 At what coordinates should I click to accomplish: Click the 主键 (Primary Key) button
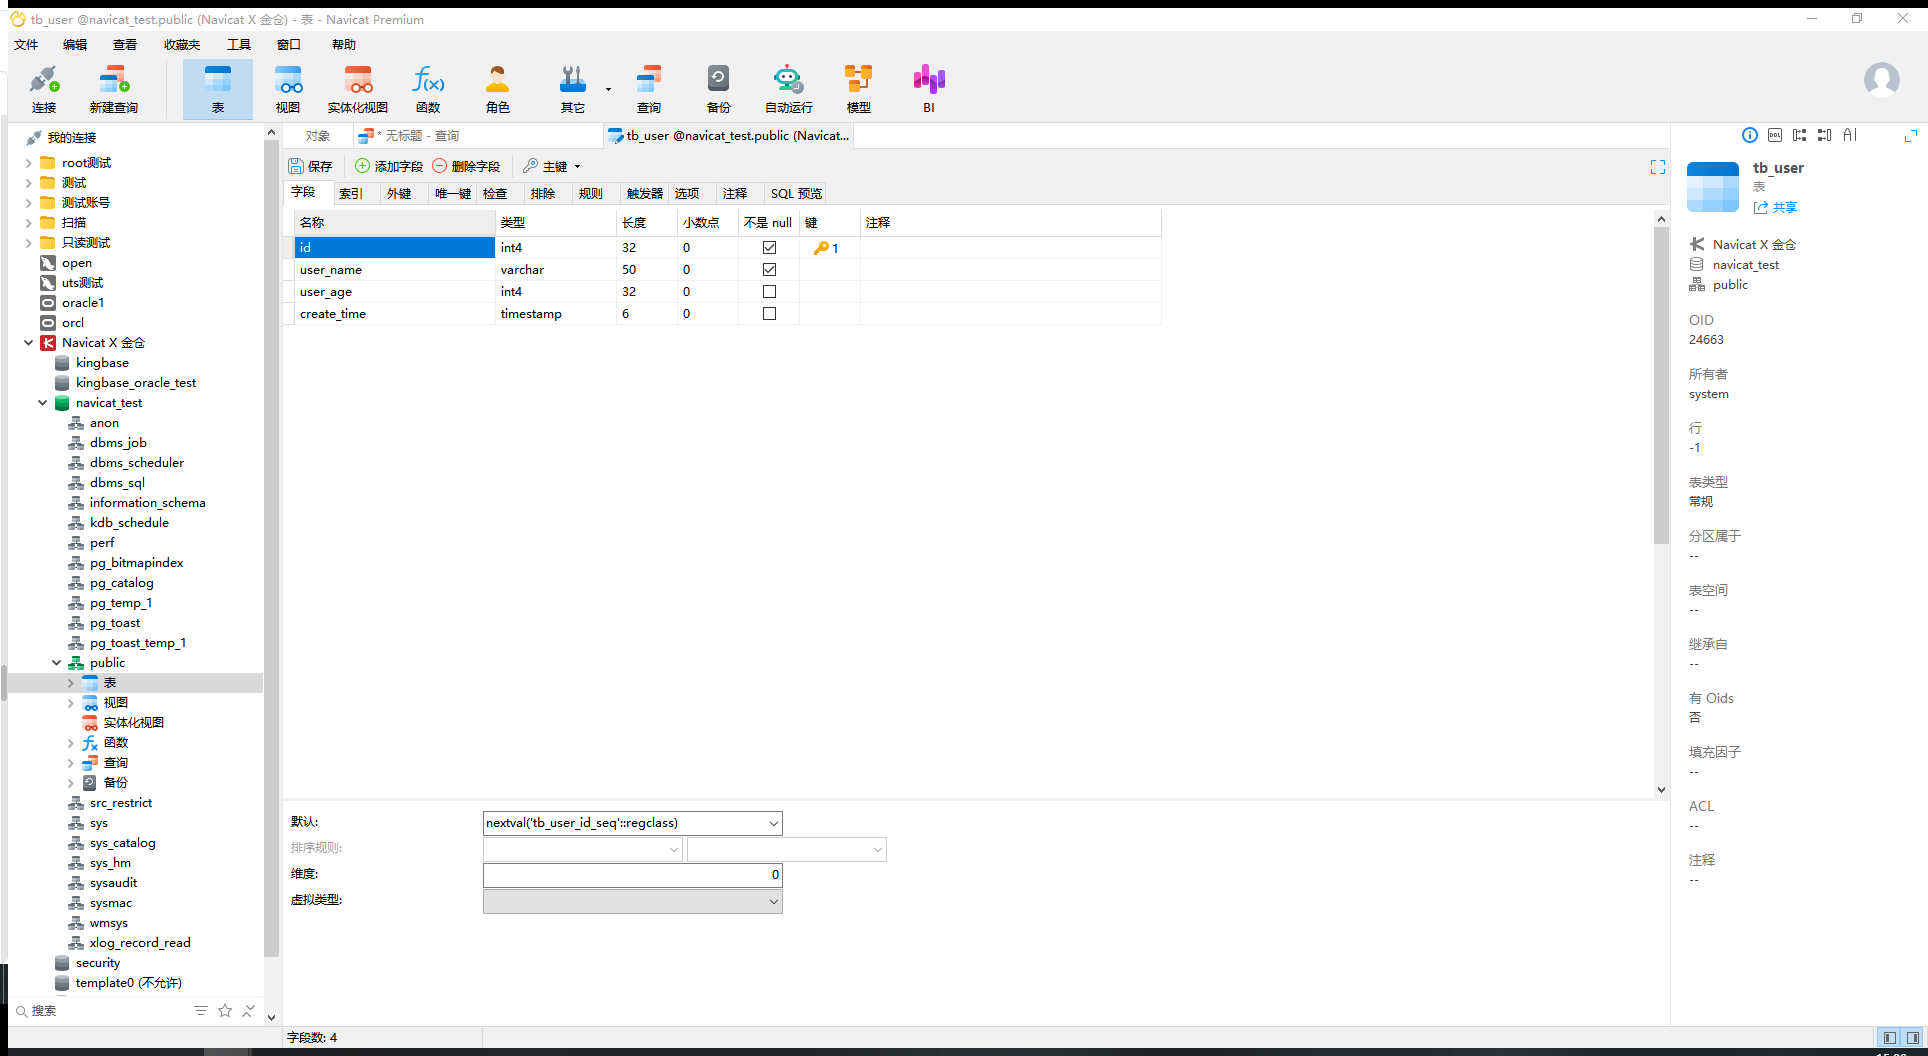pyautogui.click(x=545, y=167)
